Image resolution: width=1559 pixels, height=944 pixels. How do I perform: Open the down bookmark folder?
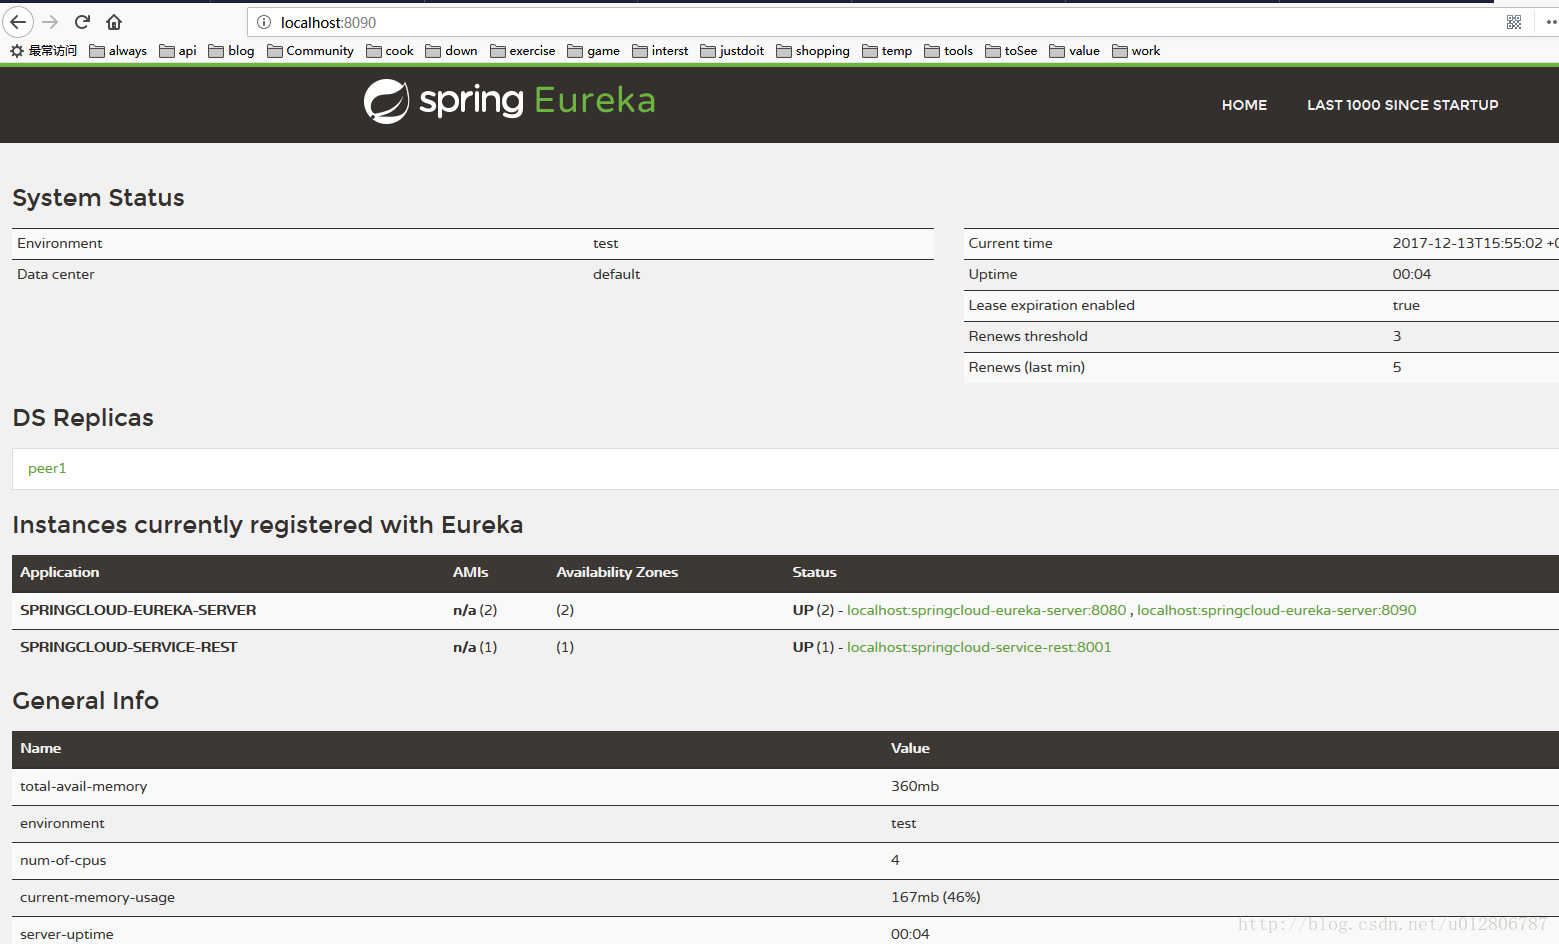tap(451, 51)
